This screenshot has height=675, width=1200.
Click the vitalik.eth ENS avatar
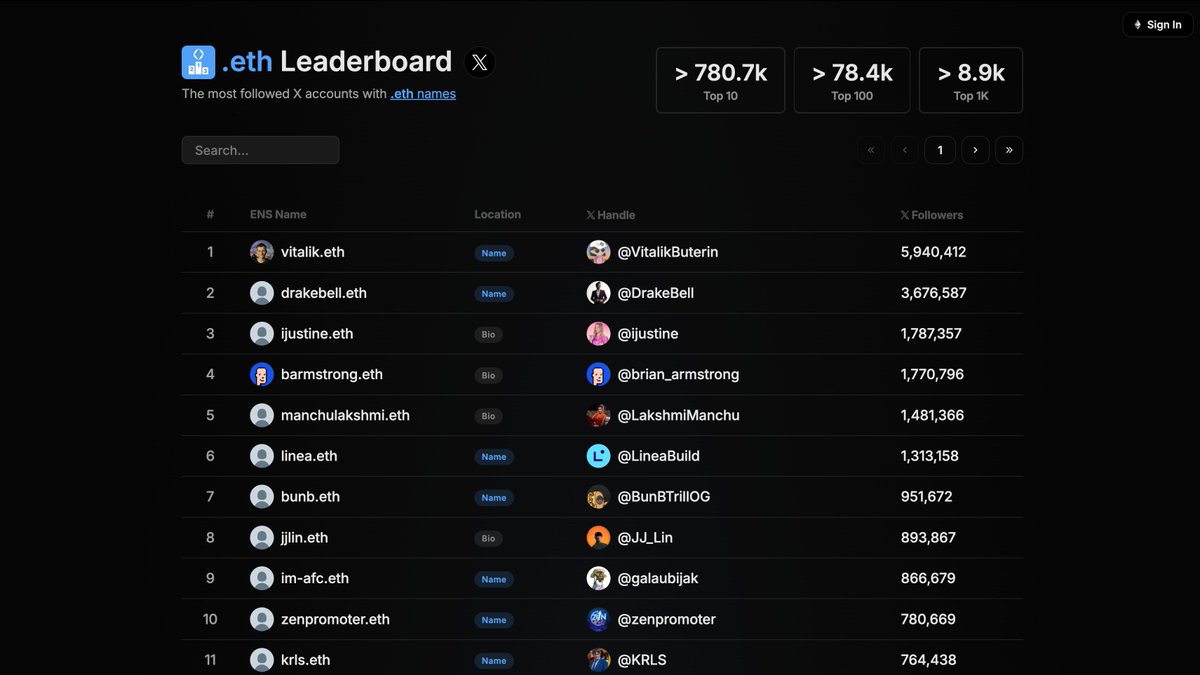pos(262,252)
